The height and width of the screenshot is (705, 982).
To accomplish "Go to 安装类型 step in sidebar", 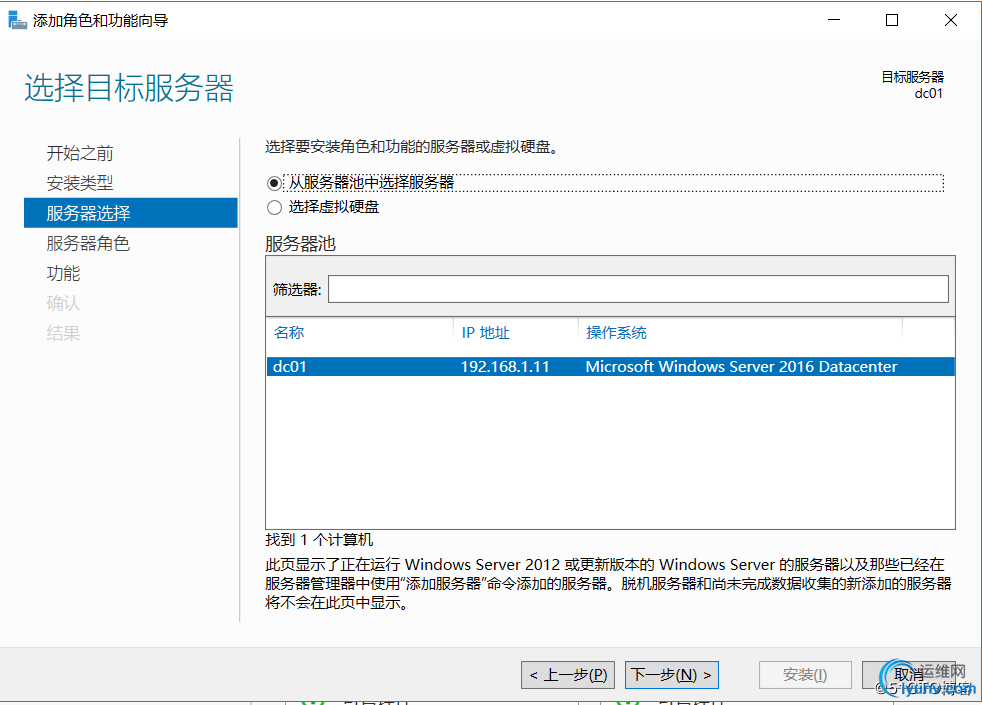I will click(80, 183).
